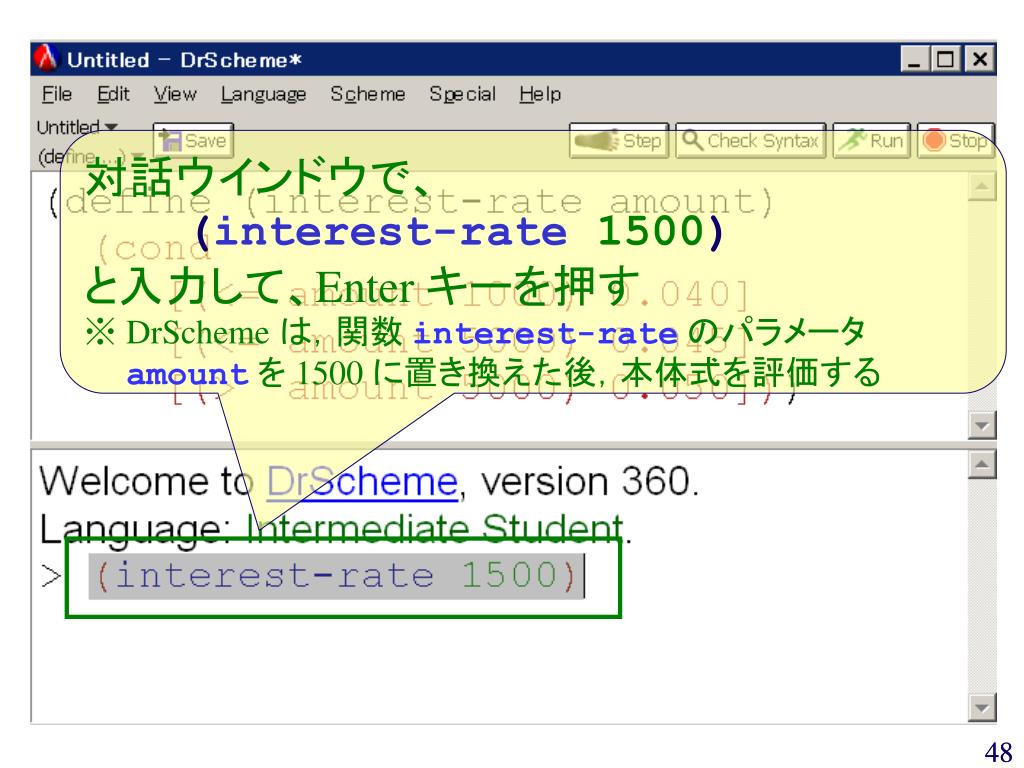Image resolution: width=1024 pixels, height=768 pixels.
Task: Minimize the DrScheme window
Action: click(914, 59)
